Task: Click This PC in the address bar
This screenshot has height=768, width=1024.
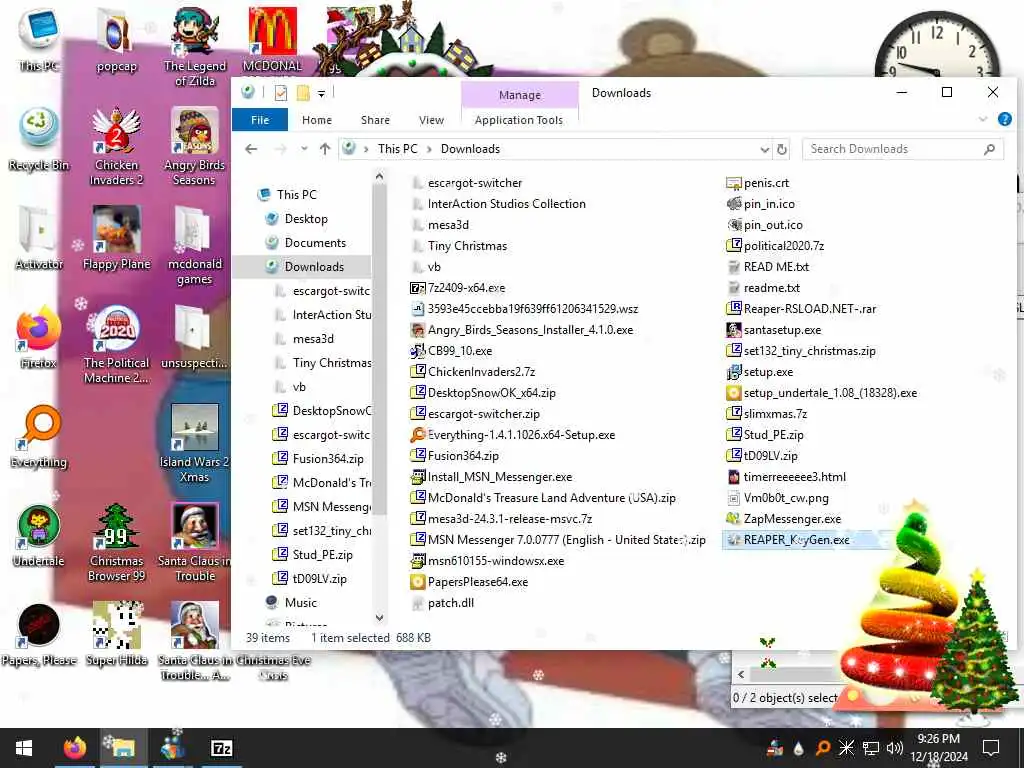Action: click(x=398, y=149)
